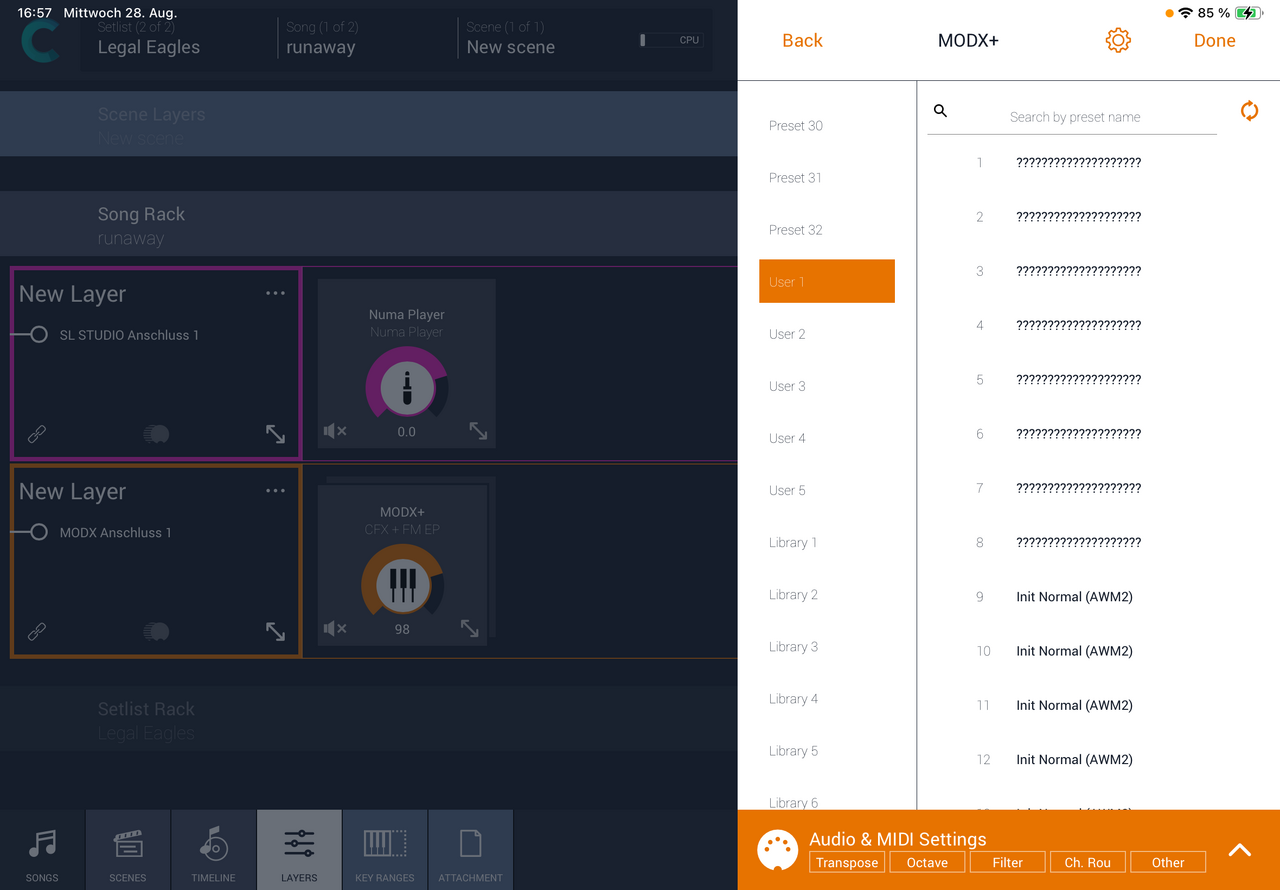The width and height of the screenshot is (1280, 890).
Task: Select the User 3 bank
Action: pos(827,386)
